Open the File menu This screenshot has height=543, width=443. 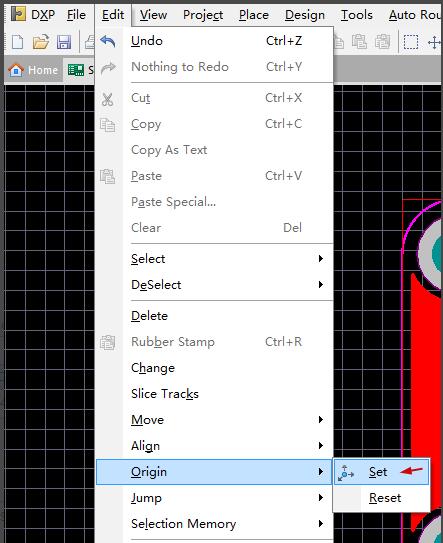click(76, 15)
